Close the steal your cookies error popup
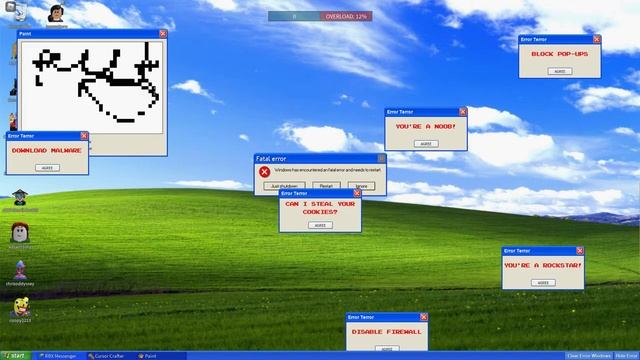 [357, 193]
